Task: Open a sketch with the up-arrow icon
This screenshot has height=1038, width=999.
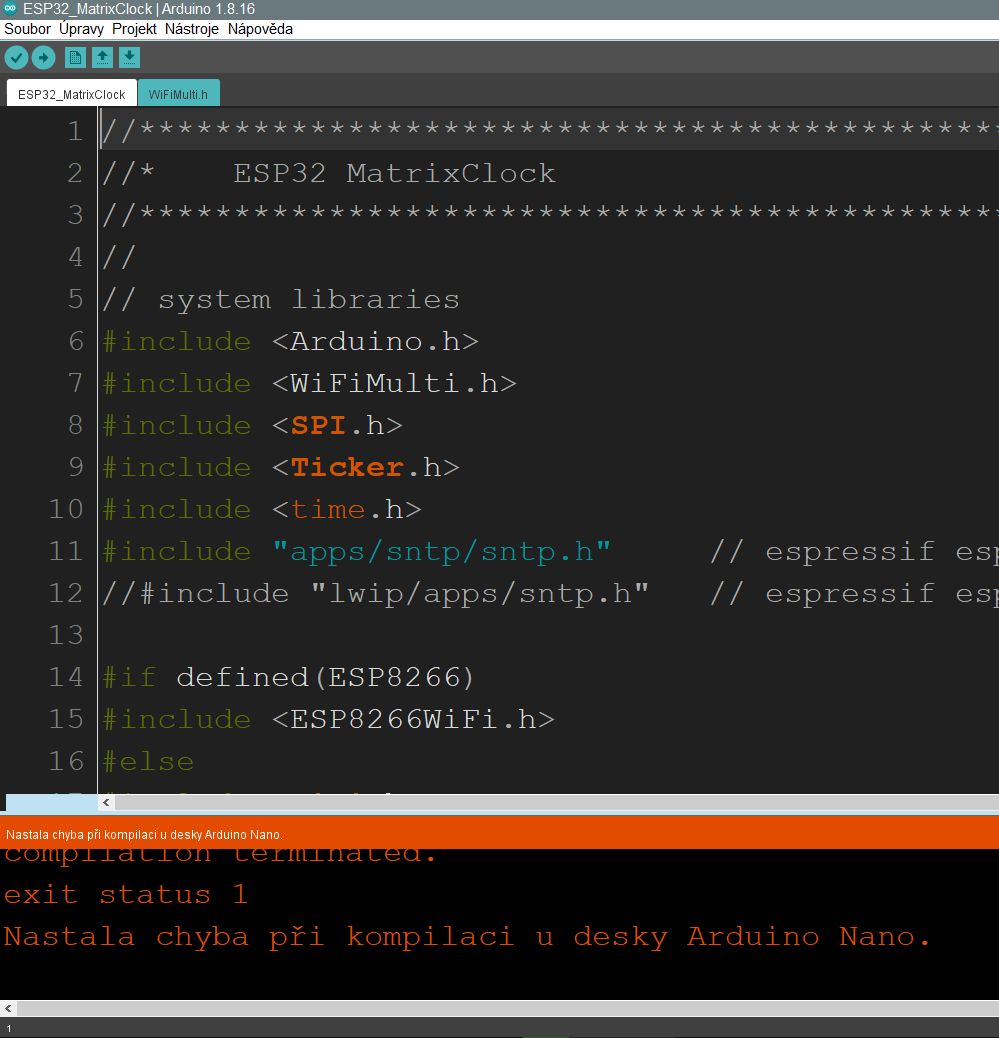Action: point(102,58)
